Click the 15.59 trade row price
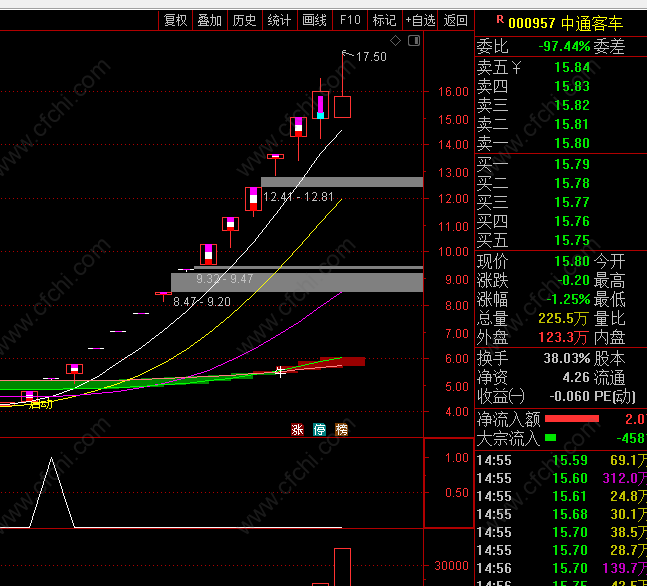Viewport: 647px width, 586px height. (570, 460)
